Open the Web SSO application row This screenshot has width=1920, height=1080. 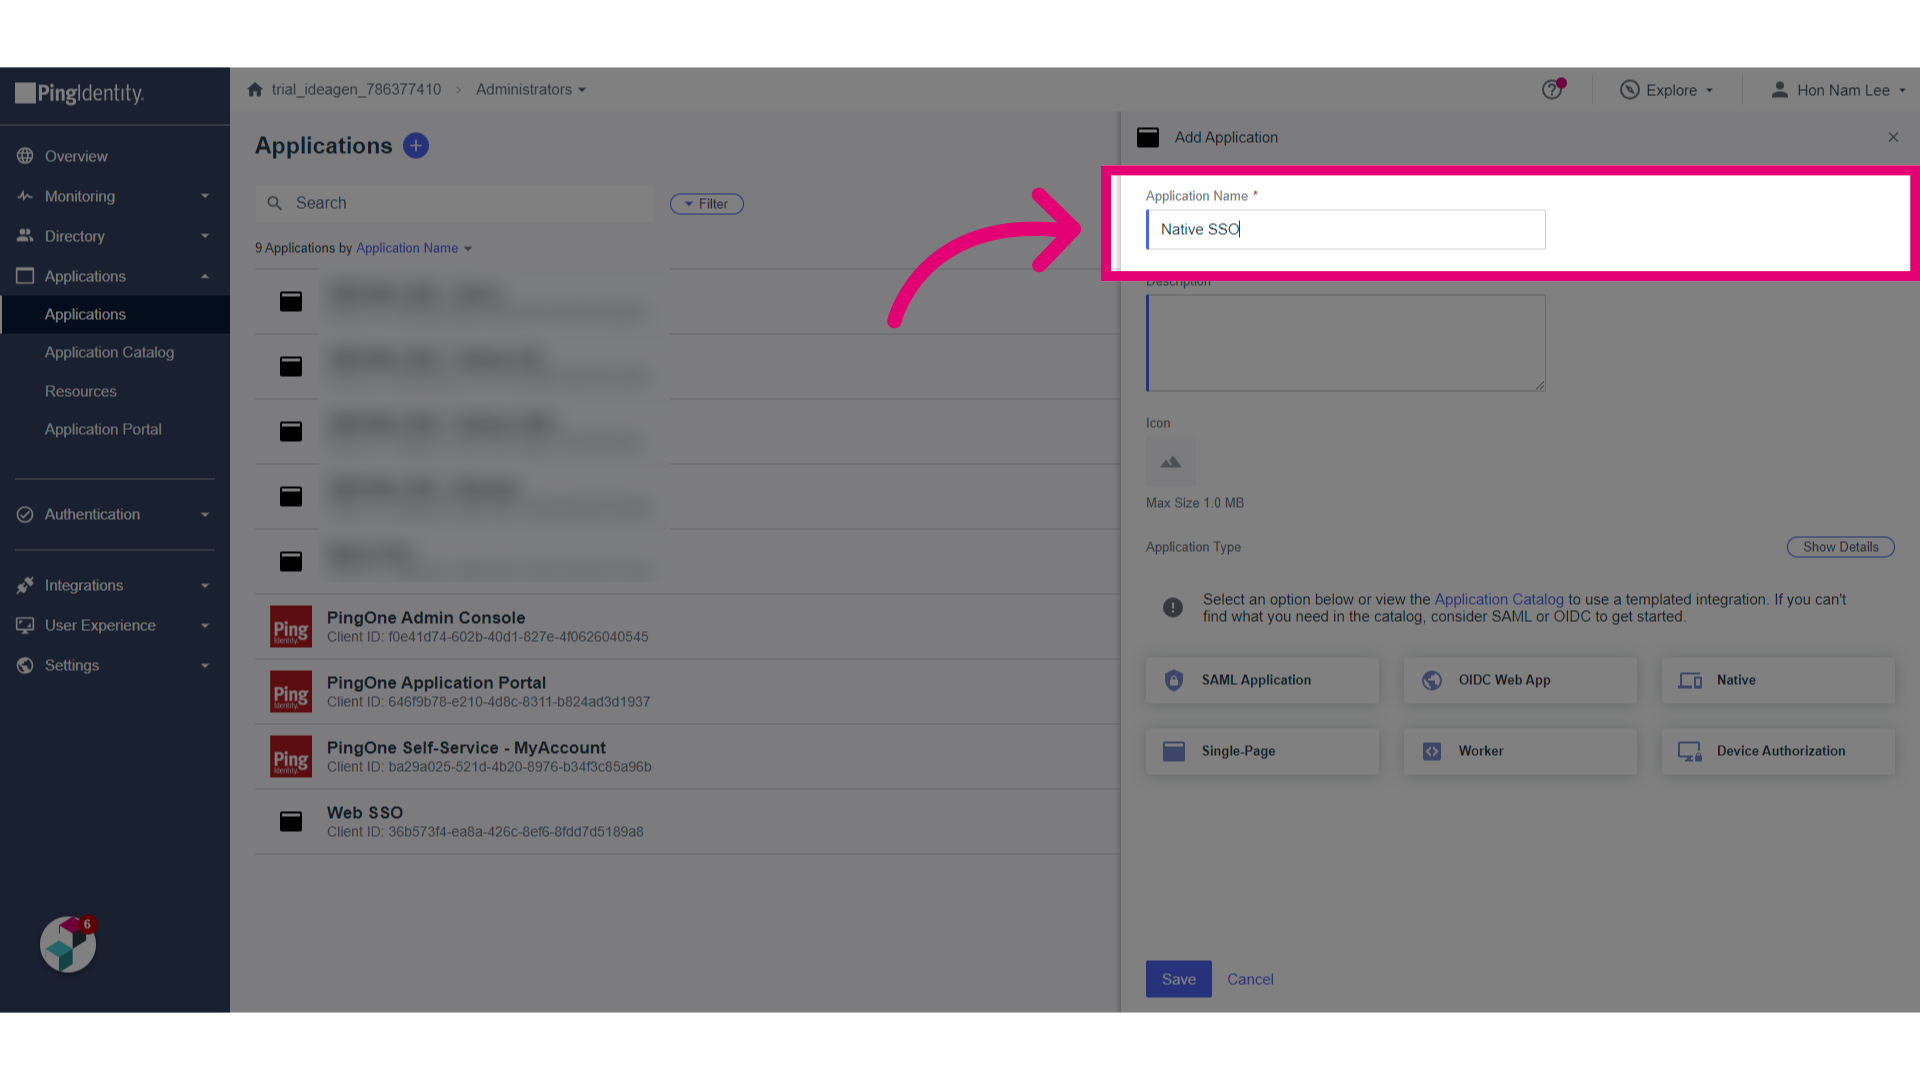coord(688,822)
